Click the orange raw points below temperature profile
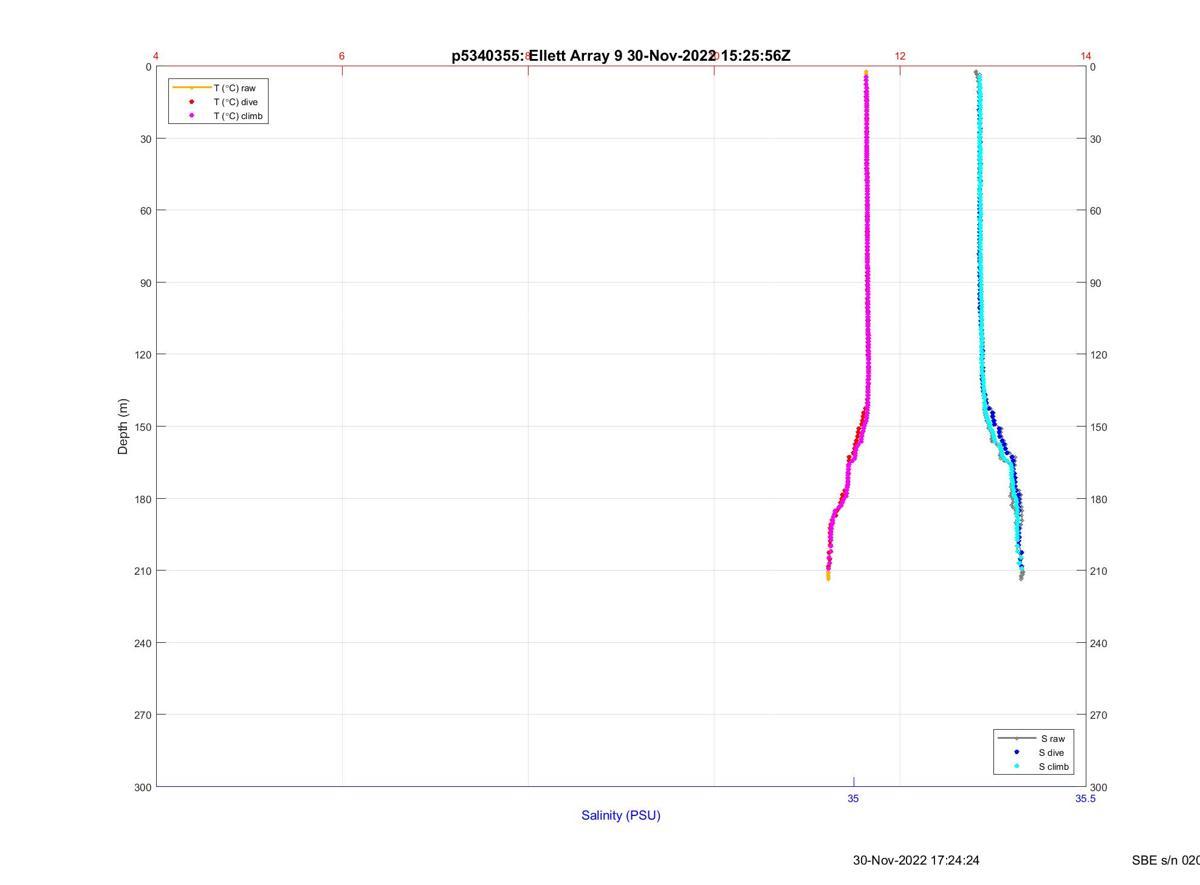This screenshot has width=1200, height=885. 828,575
